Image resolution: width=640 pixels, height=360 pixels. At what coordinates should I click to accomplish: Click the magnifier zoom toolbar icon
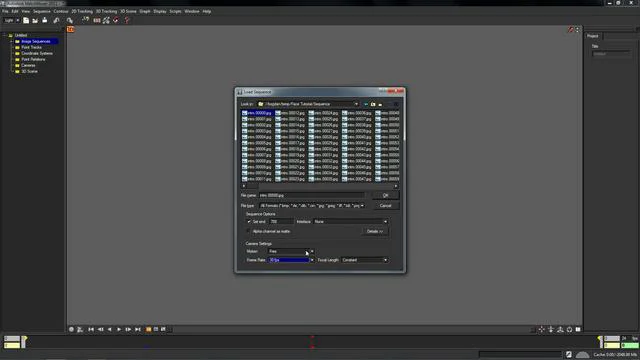click(x=70, y=20)
